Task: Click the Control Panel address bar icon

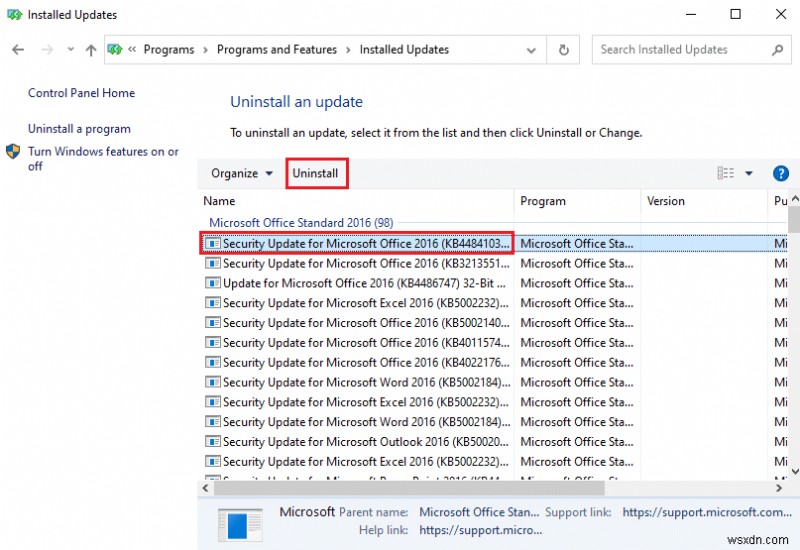Action: click(115, 49)
